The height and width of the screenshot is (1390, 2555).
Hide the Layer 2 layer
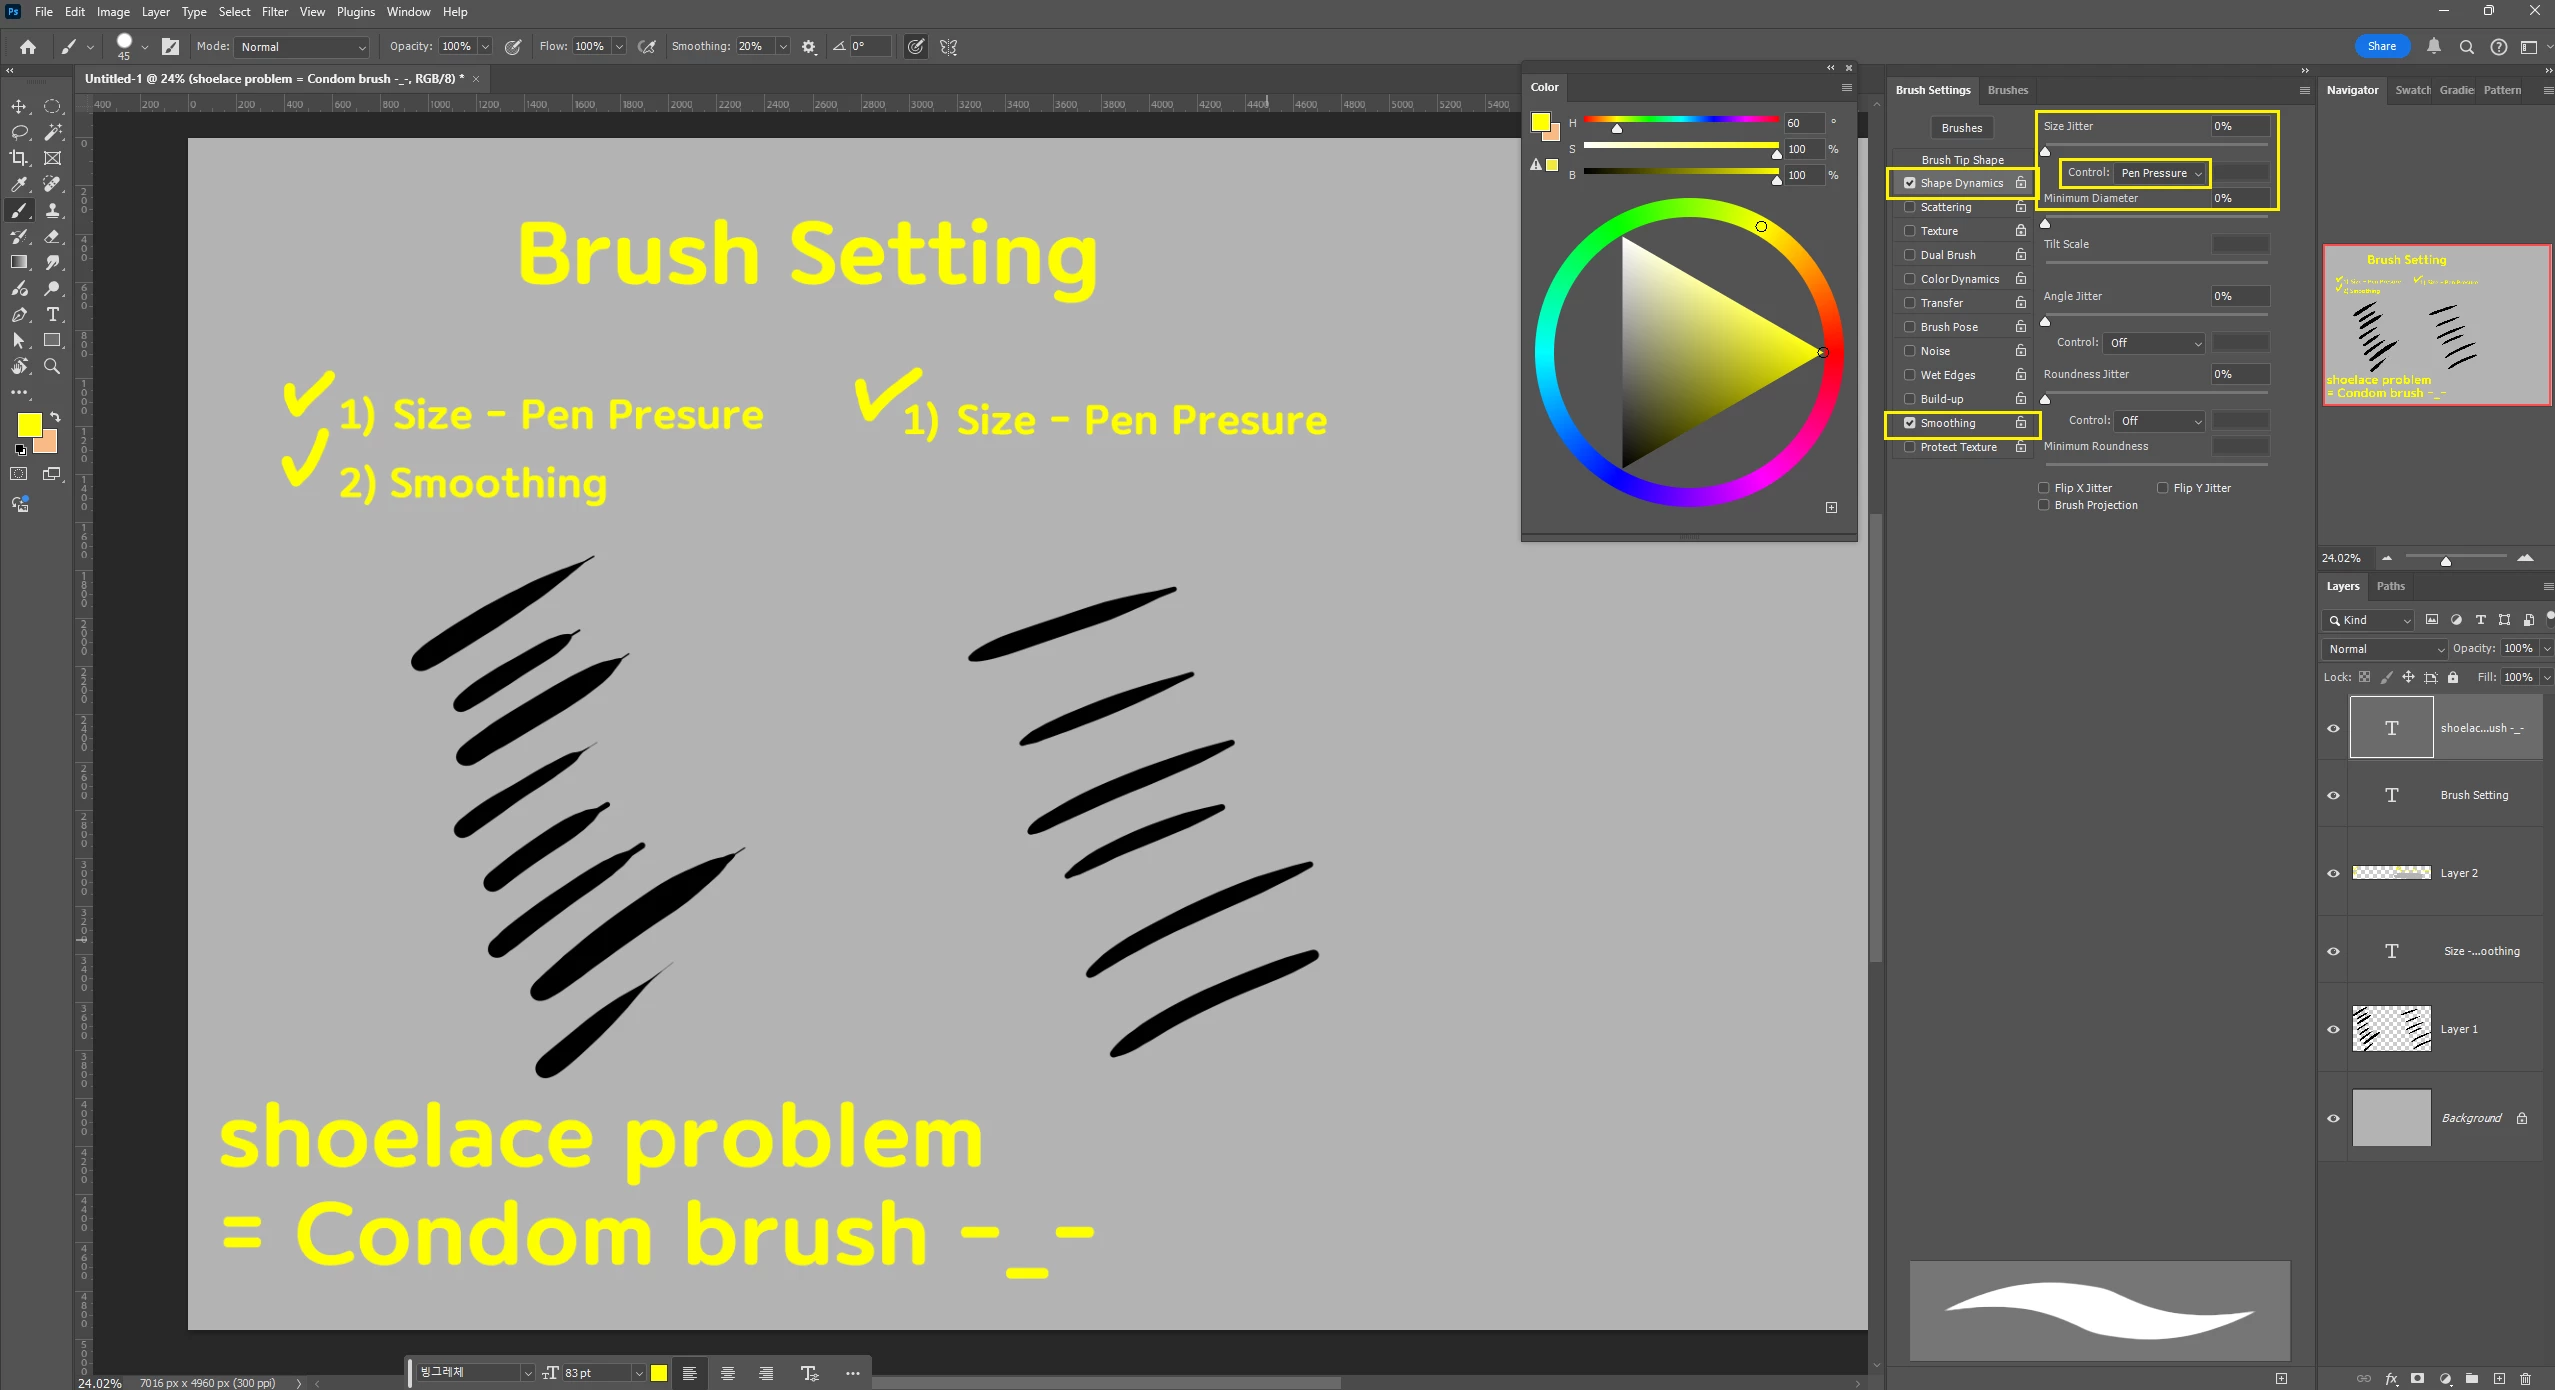[x=2333, y=873]
